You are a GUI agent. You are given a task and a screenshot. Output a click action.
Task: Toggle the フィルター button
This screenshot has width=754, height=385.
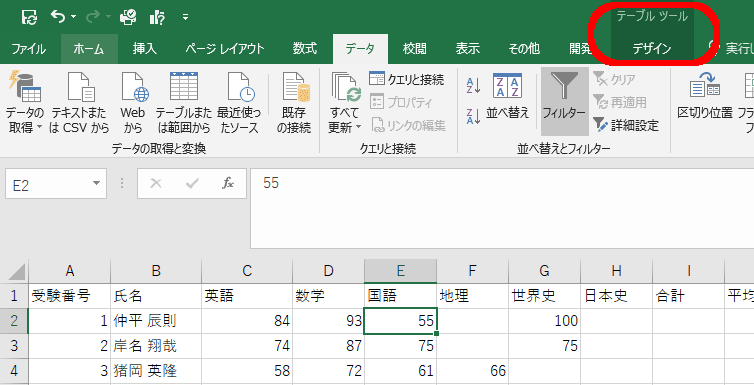click(x=565, y=101)
